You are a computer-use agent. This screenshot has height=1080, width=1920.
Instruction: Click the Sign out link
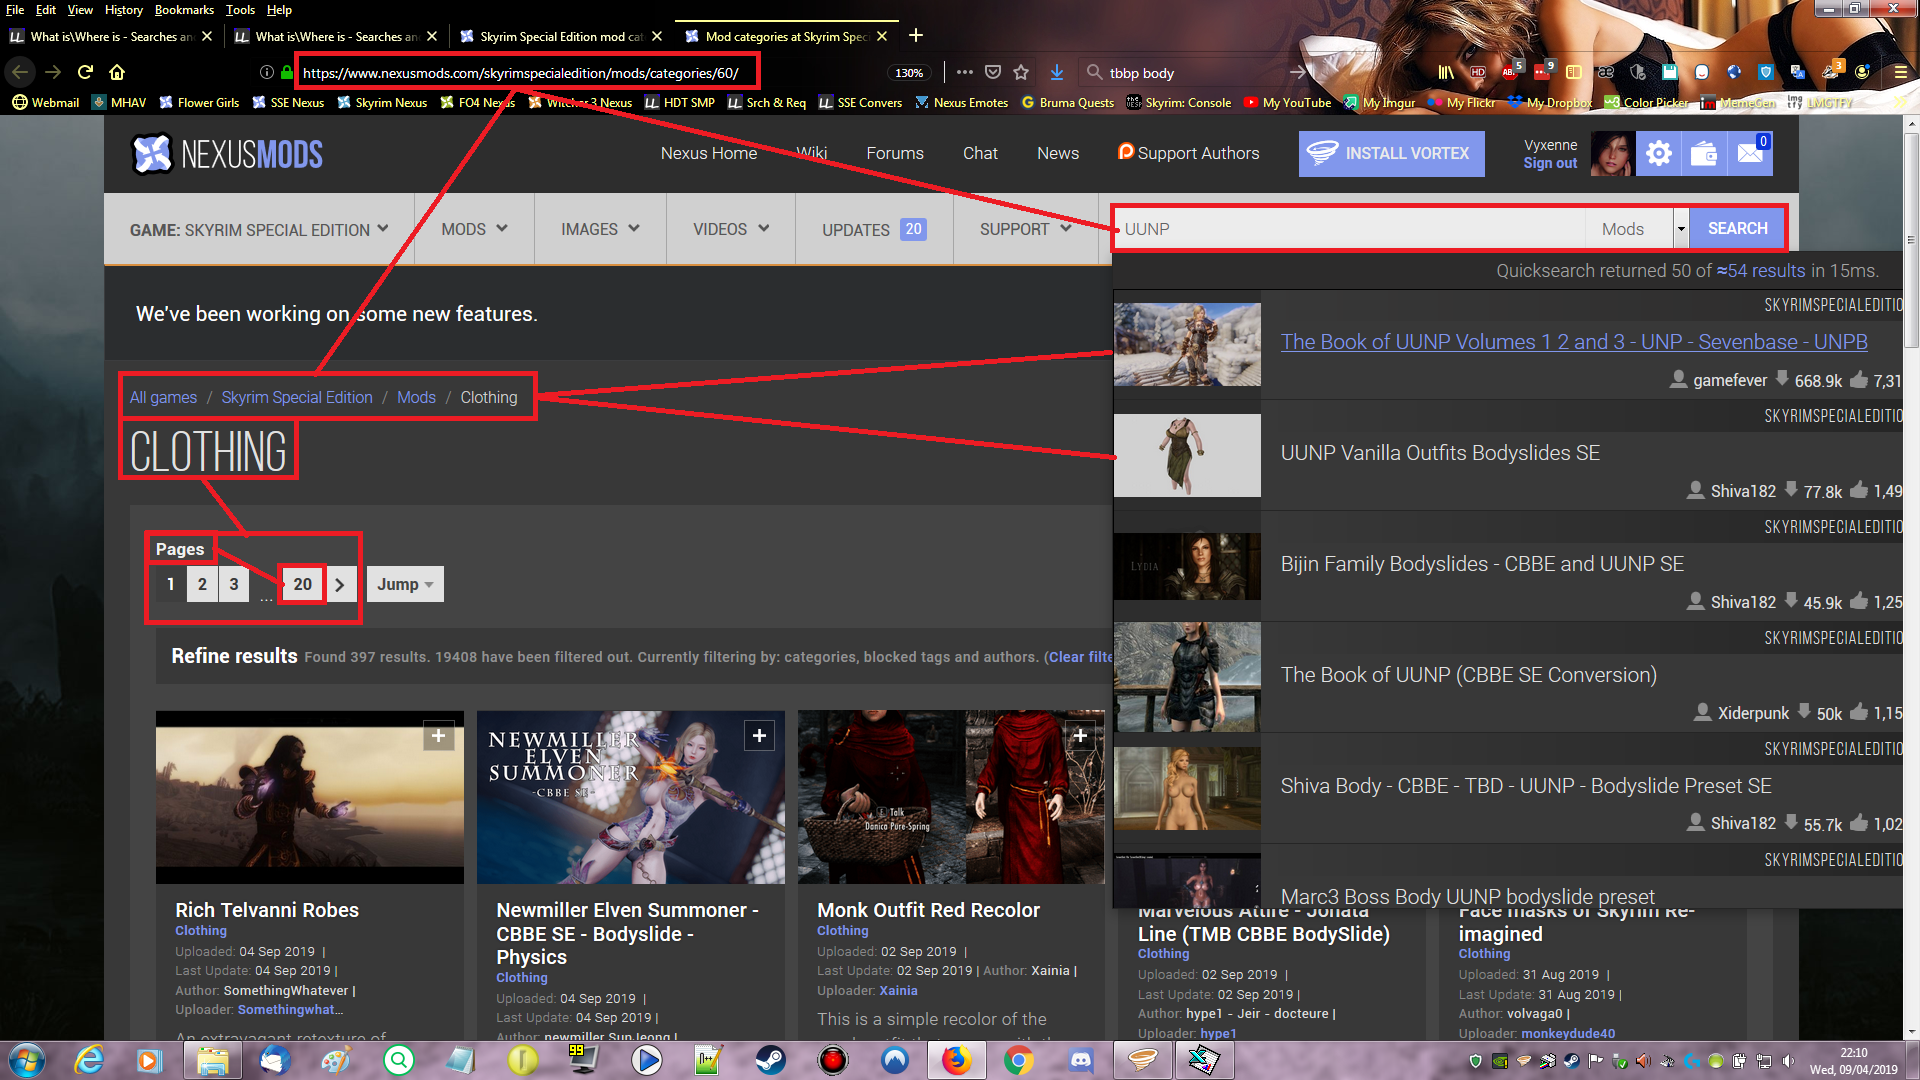click(x=1550, y=164)
